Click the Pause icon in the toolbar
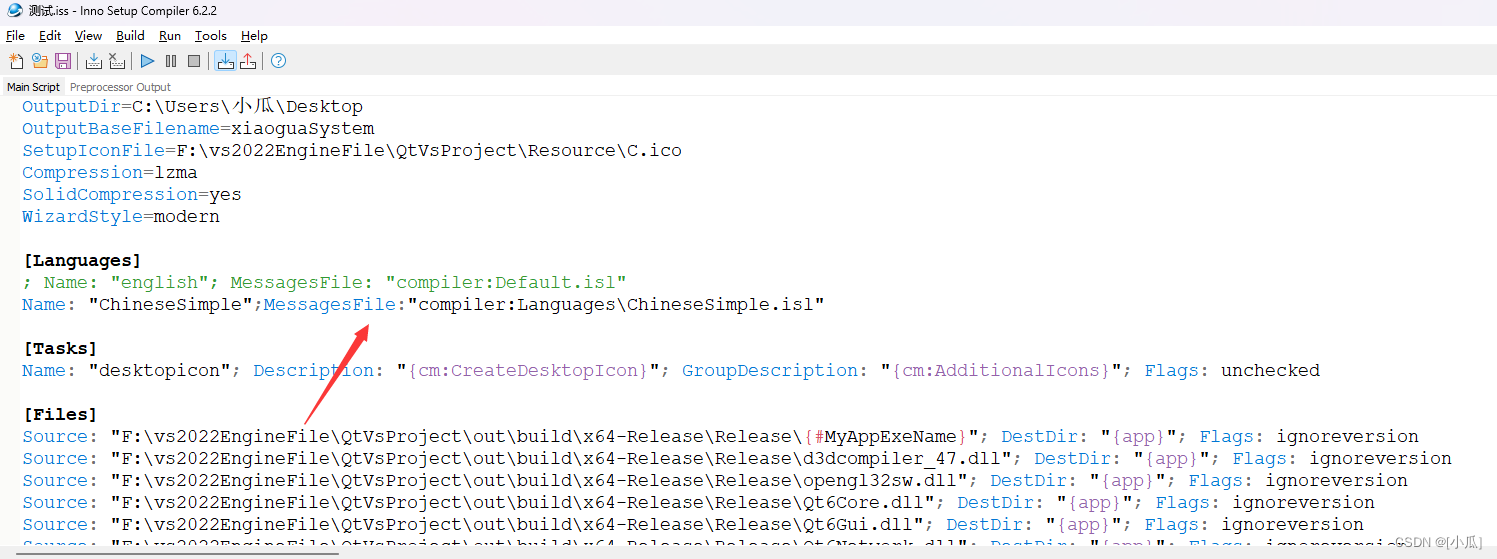Screen dimensions: 1497x559 pyautogui.click(x=171, y=61)
